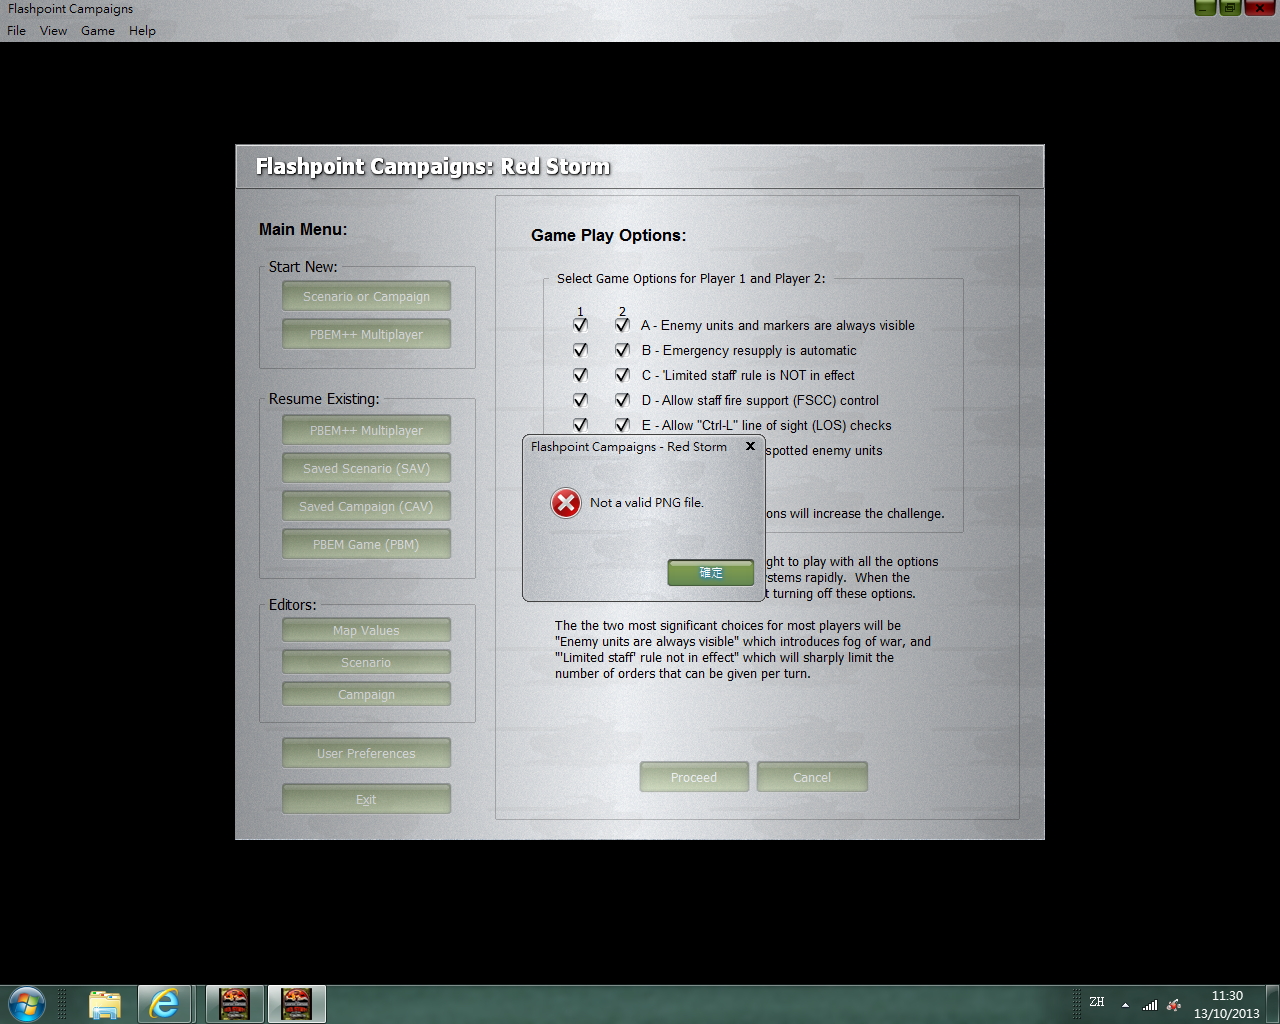
Task: Start a new Scenario or Campaign
Action: (366, 296)
